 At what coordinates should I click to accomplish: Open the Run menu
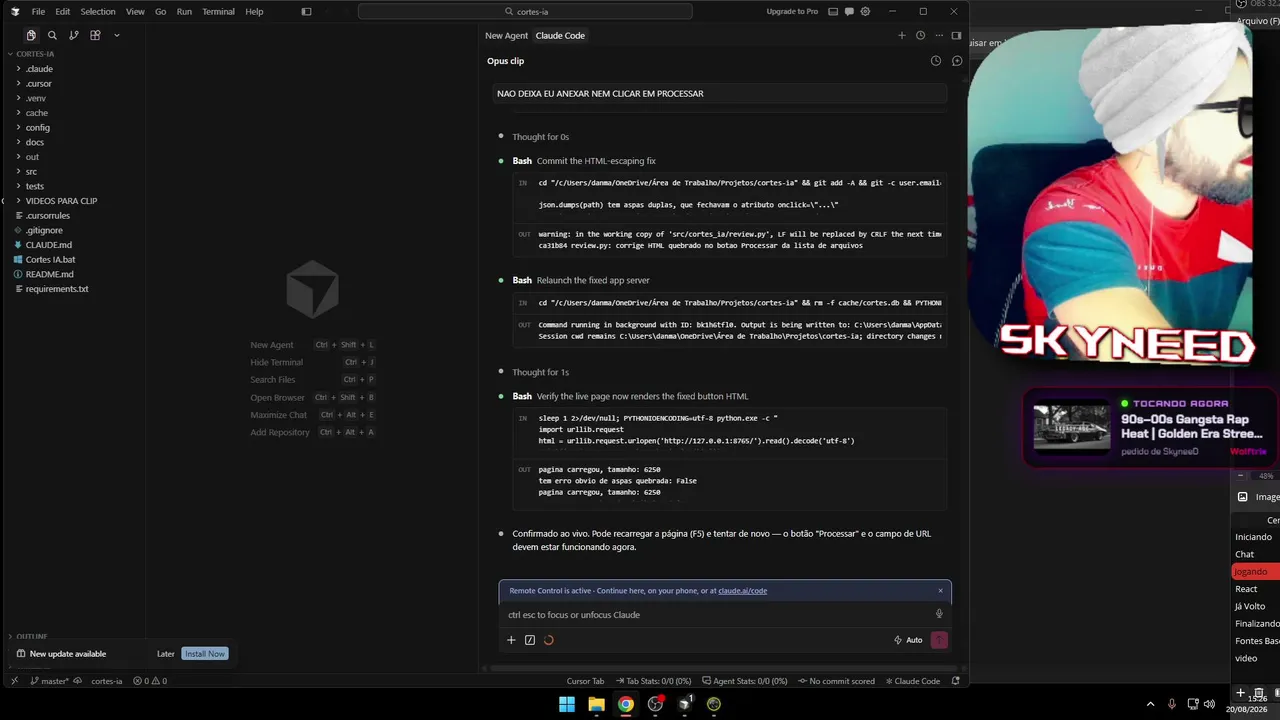(184, 12)
